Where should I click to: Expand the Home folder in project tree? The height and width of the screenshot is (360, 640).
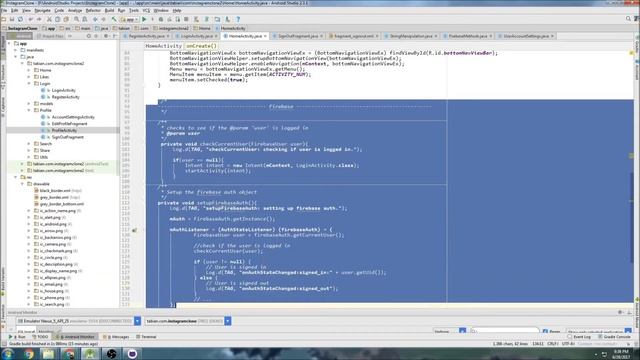[x=29, y=70]
